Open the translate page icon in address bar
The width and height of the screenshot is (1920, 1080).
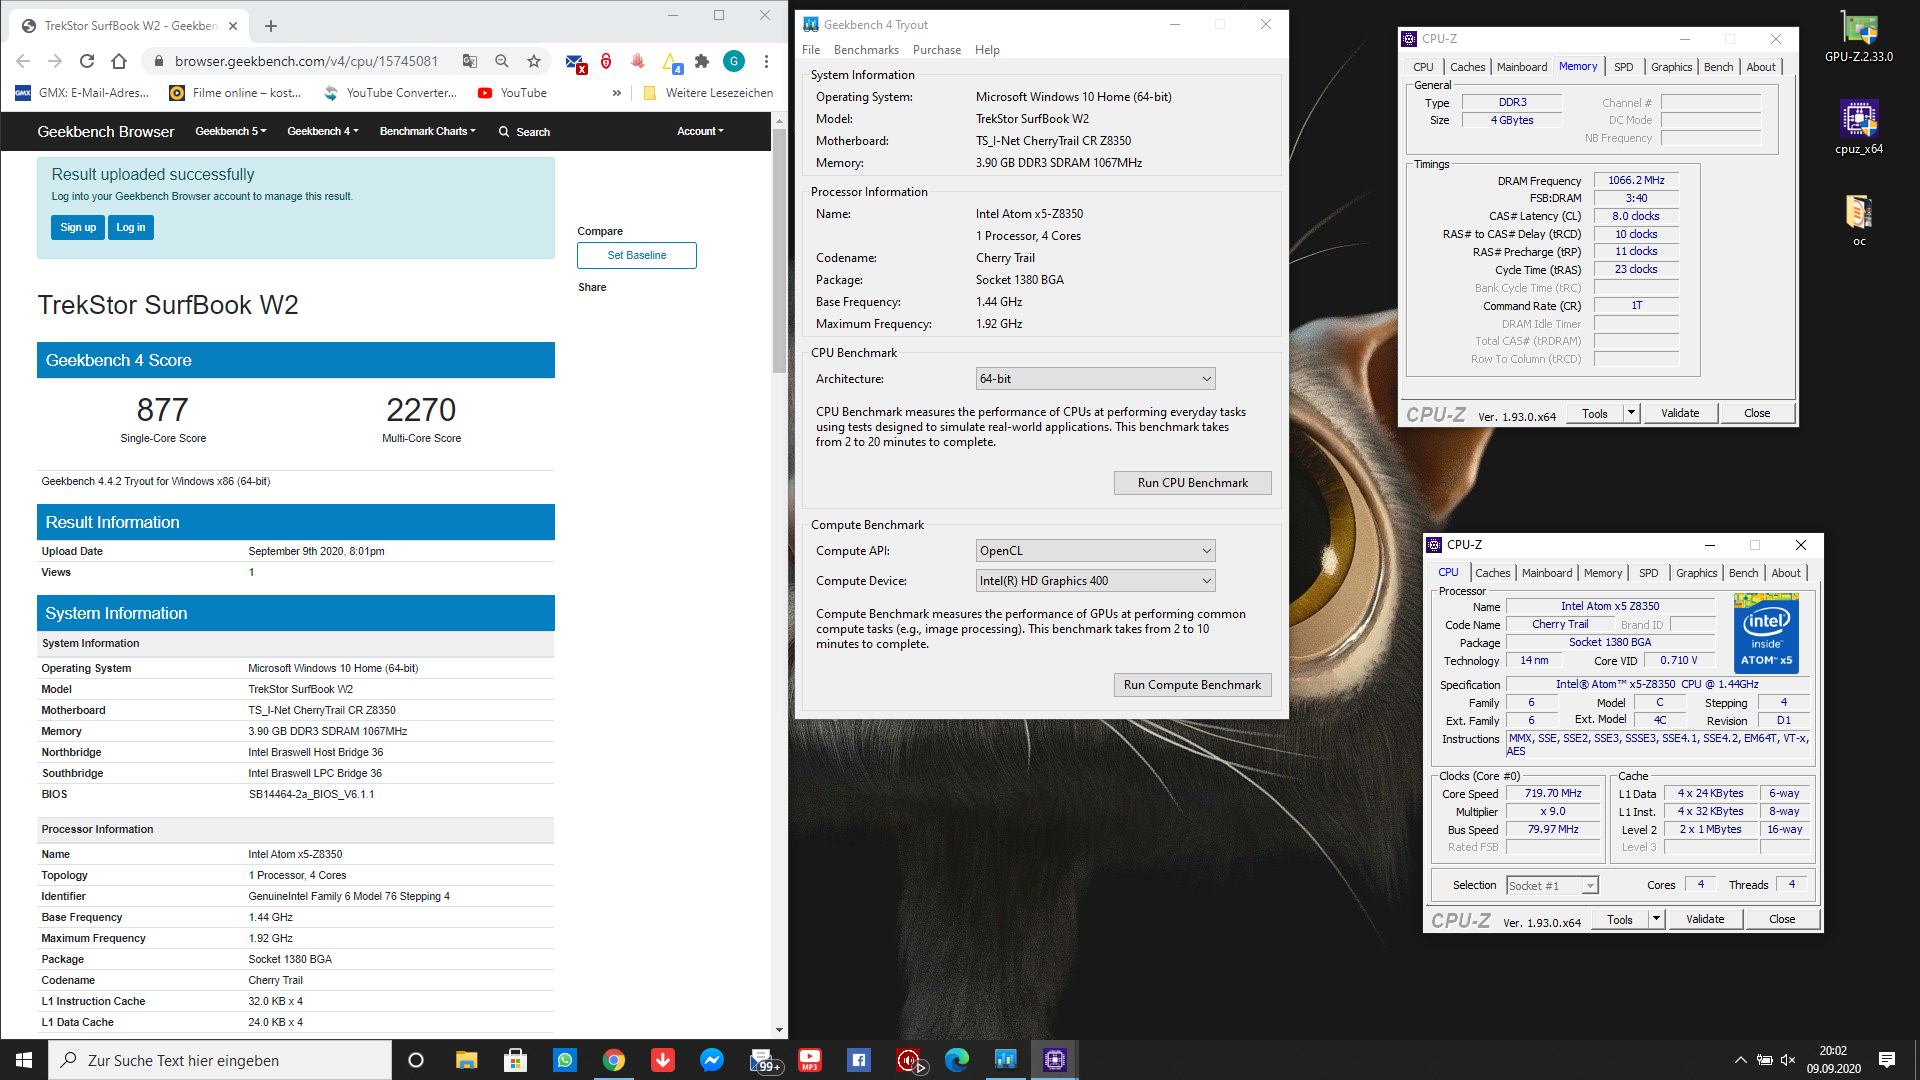point(470,61)
